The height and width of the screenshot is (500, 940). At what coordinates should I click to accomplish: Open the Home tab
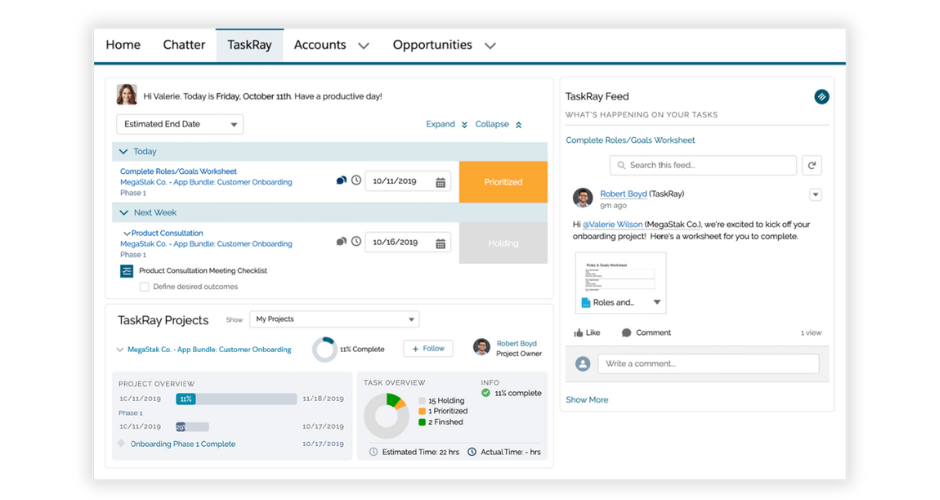coord(123,45)
